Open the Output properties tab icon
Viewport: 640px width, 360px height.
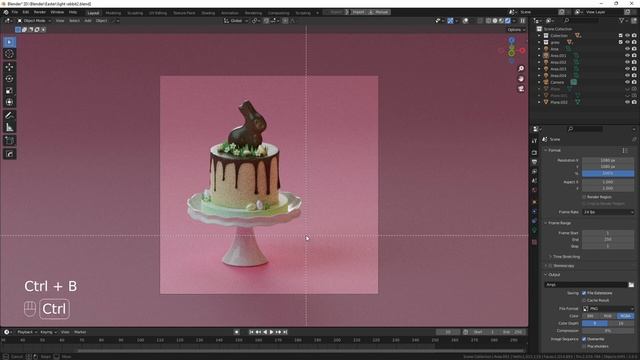click(x=534, y=162)
